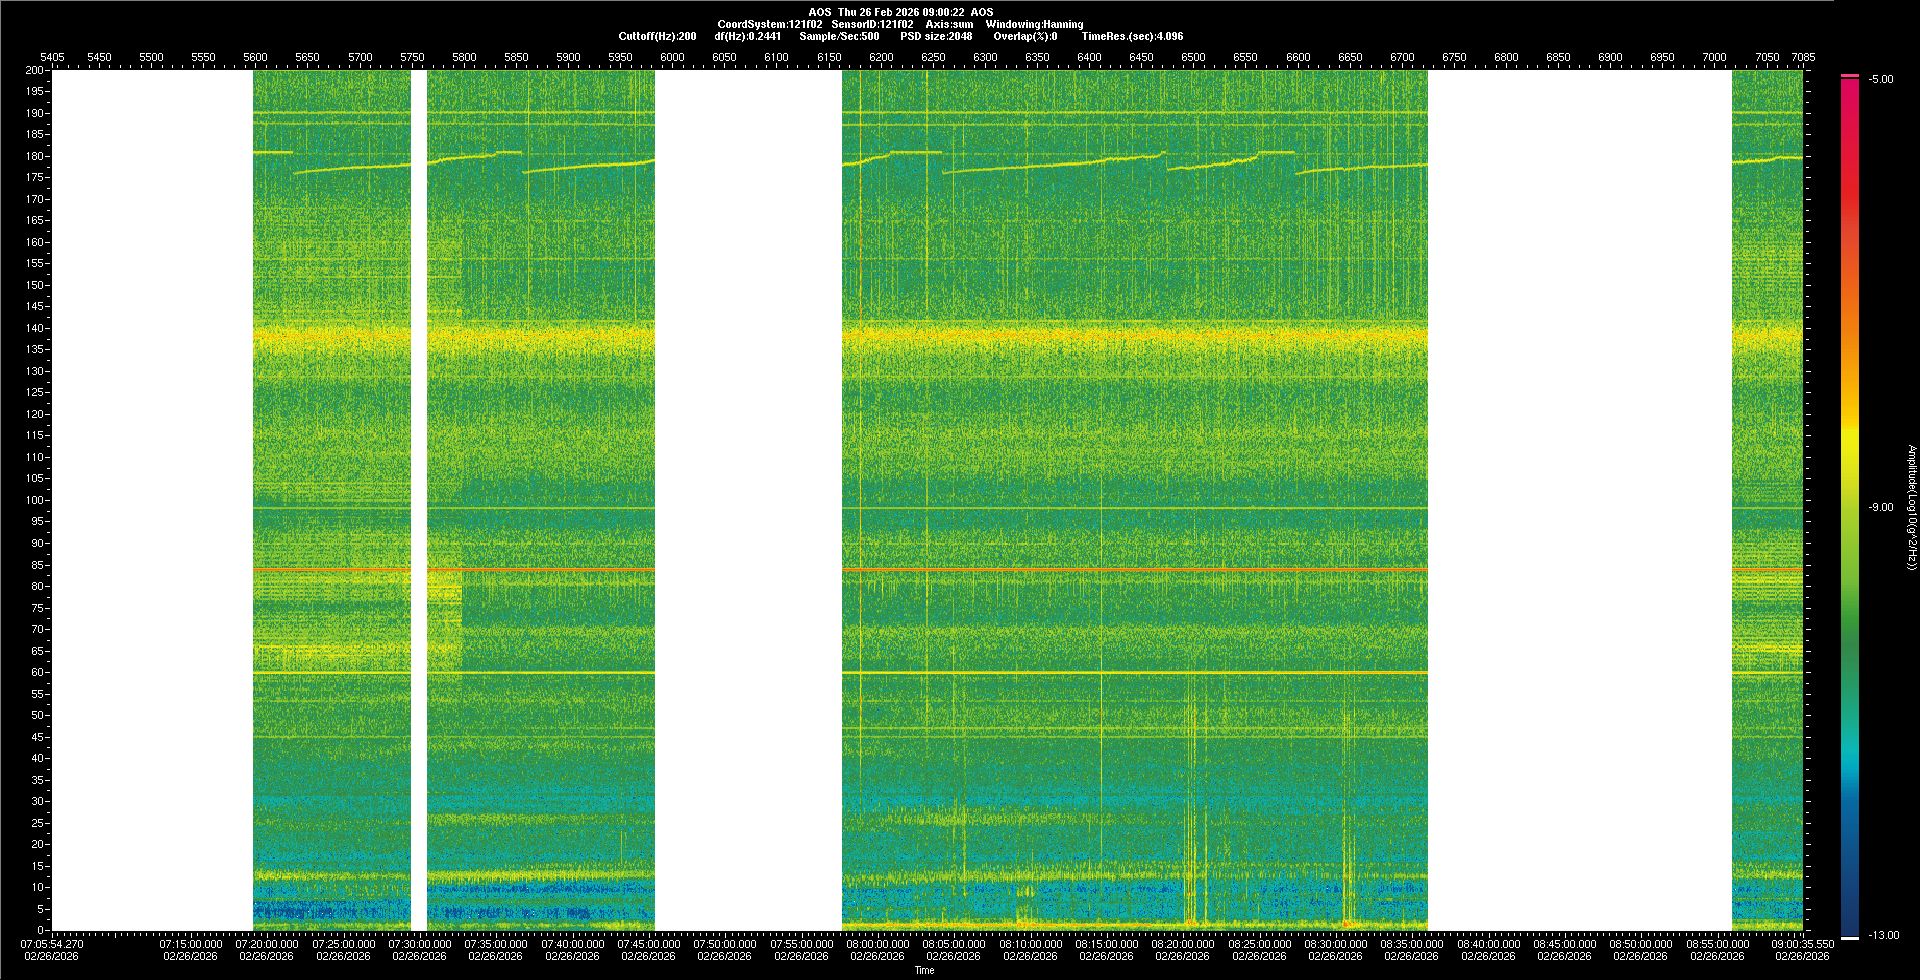Image resolution: width=1920 pixels, height=980 pixels.
Task: Click the PSD size:2048 header text
Action: [x=936, y=36]
